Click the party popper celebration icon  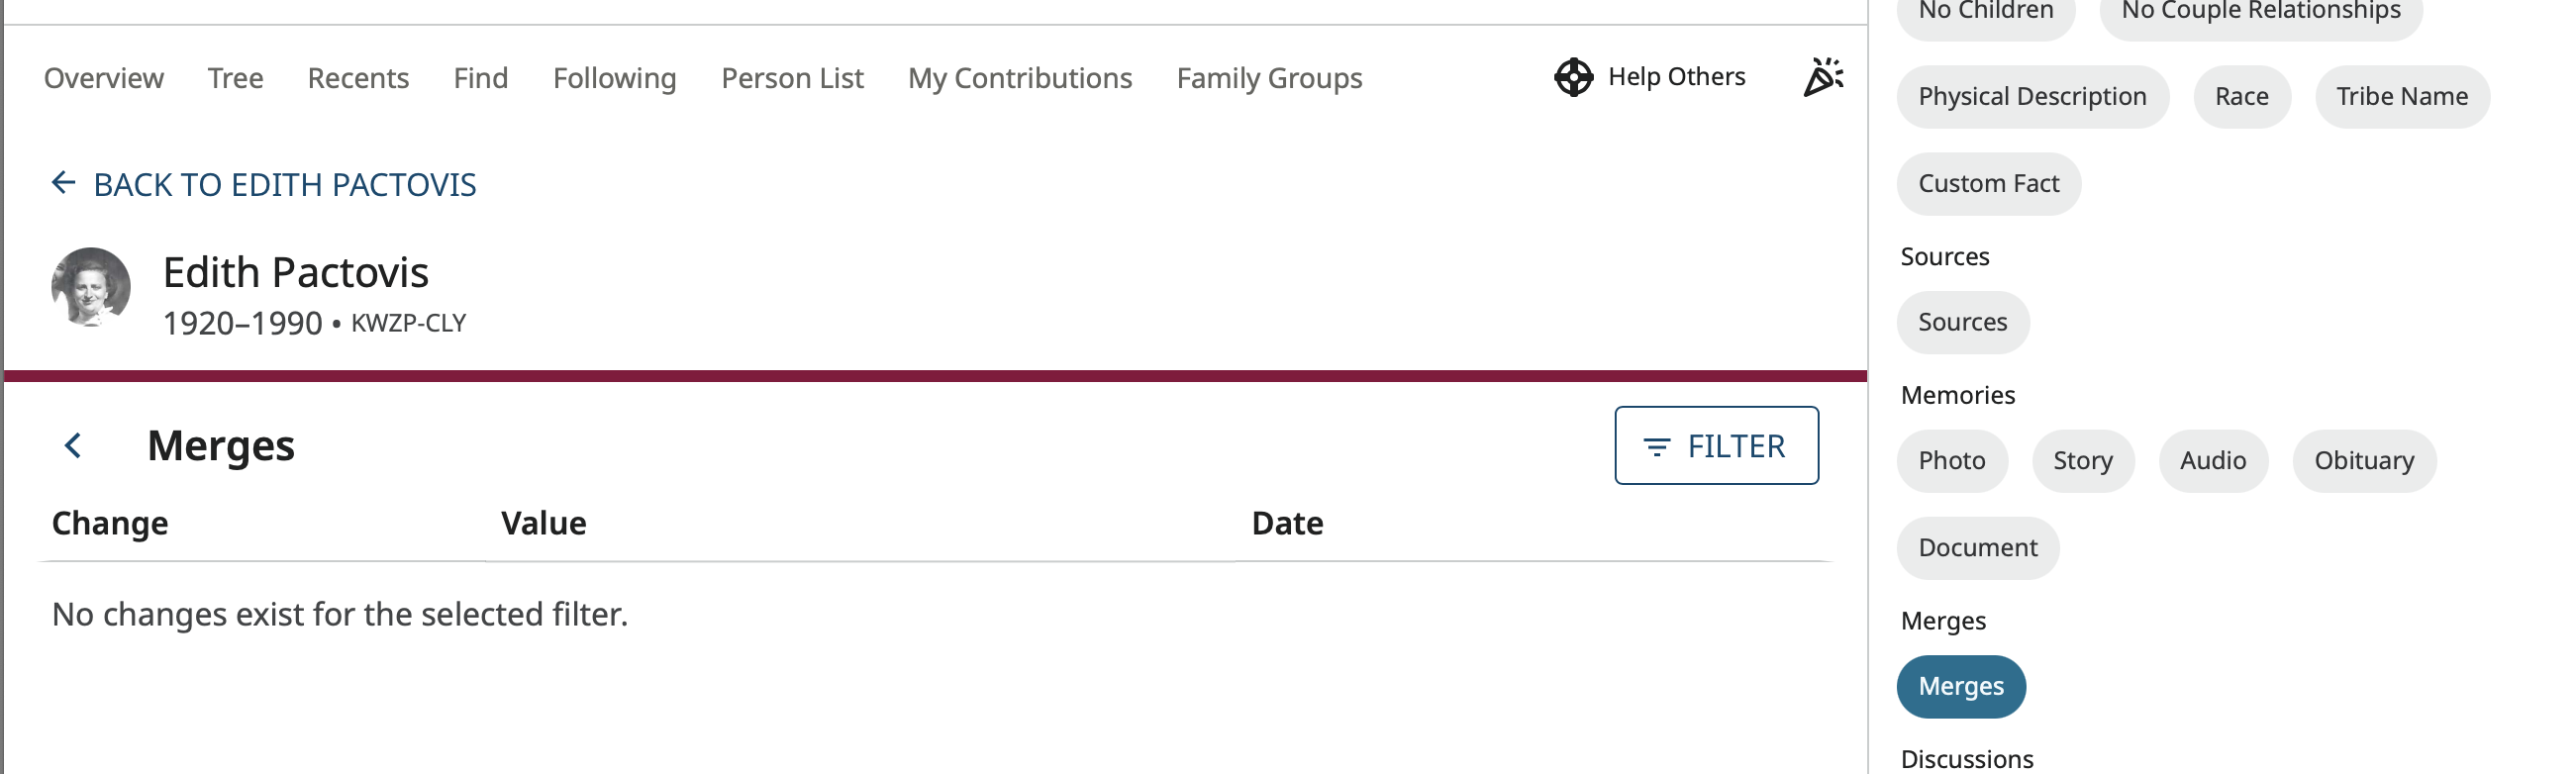[x=1823, y=77]
